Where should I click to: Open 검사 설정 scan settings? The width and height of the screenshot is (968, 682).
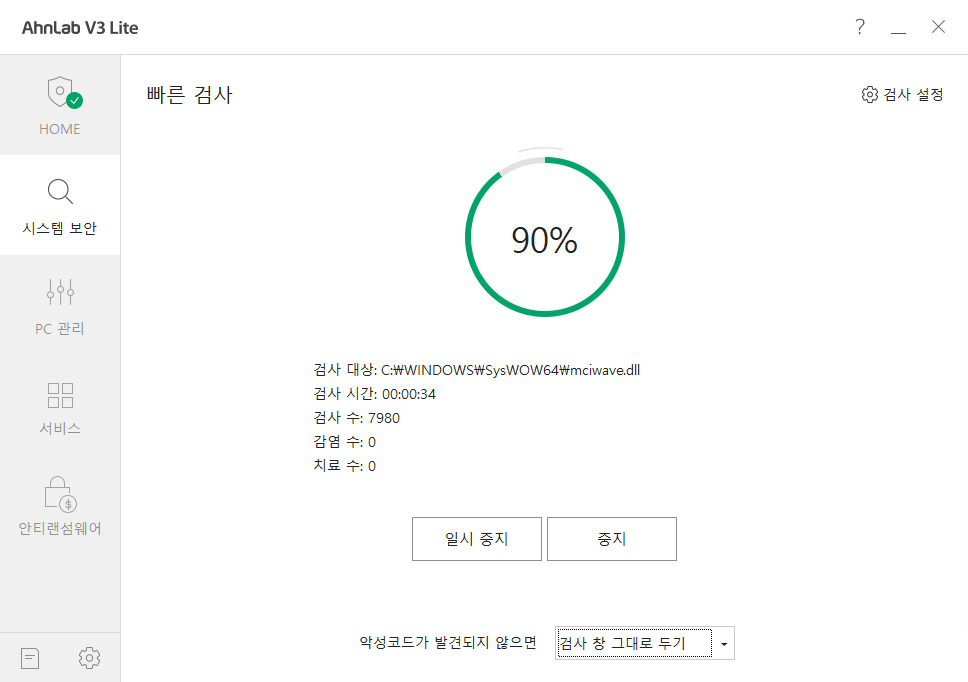click(x=902, y=94)
